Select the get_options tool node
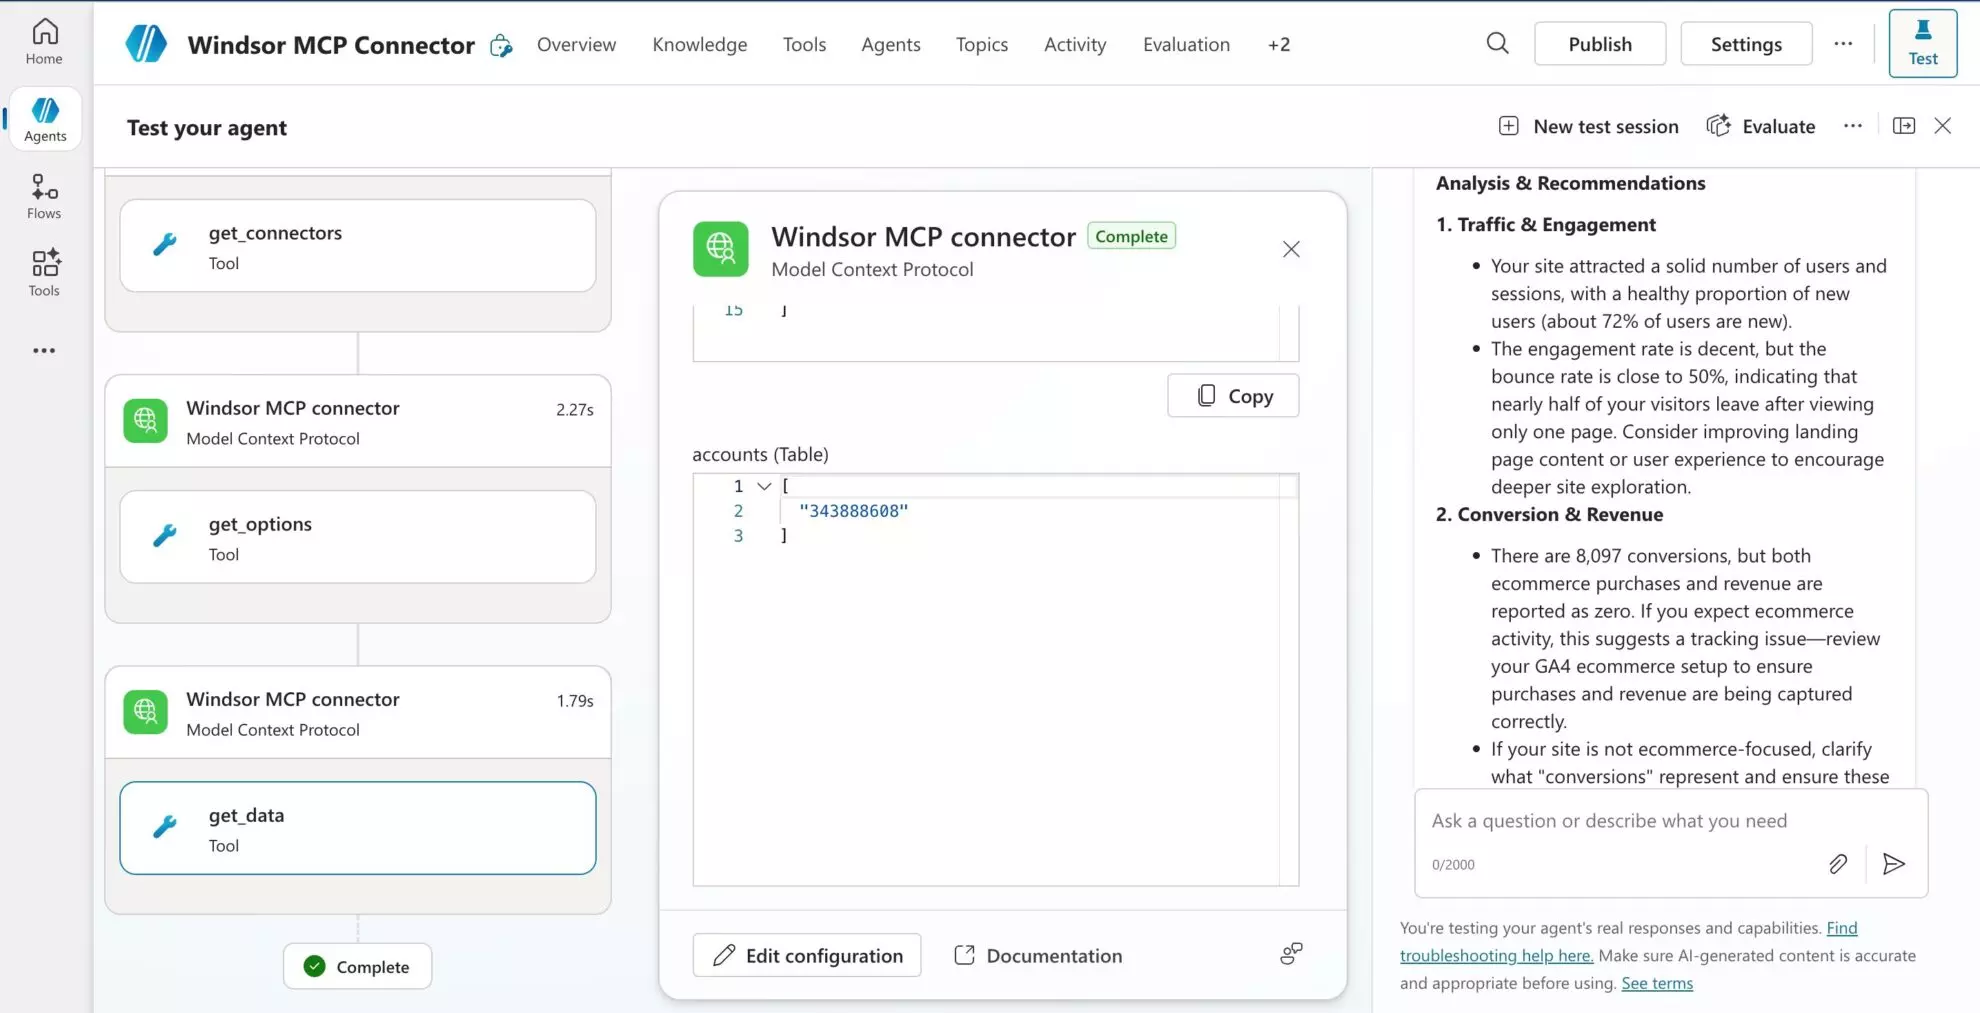1980x1013 pixels. click(357, 537)
